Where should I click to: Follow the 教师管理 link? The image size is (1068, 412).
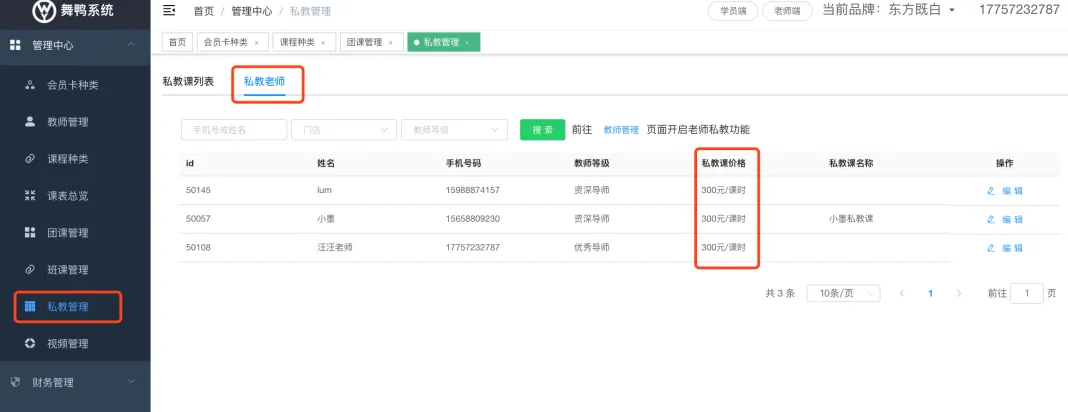point(620,130)
